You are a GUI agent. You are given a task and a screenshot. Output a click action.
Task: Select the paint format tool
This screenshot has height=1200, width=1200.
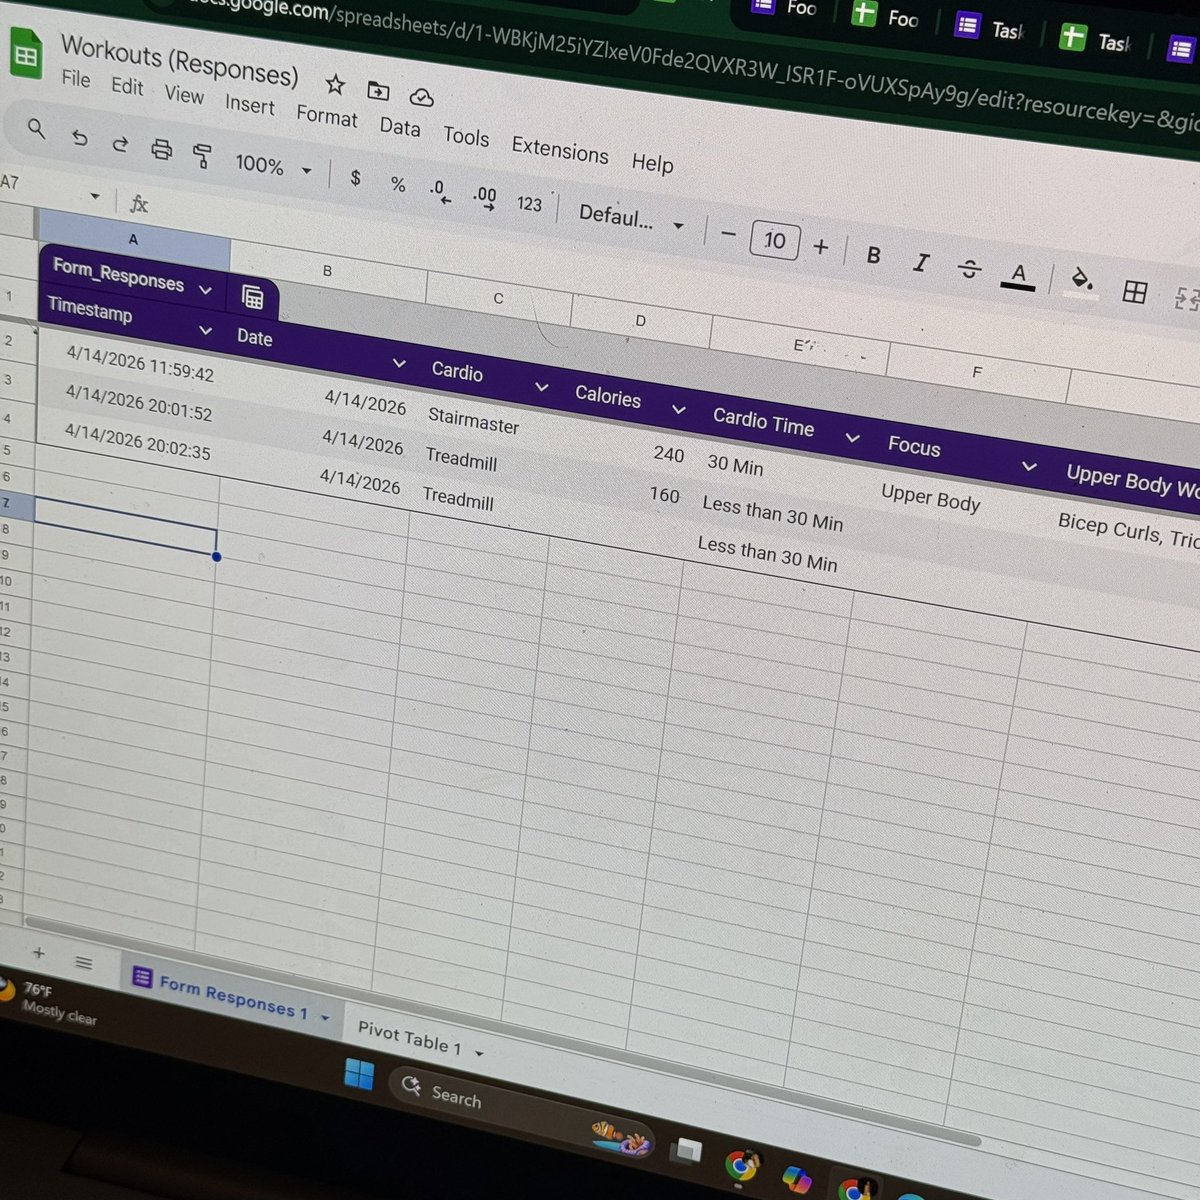203,156
